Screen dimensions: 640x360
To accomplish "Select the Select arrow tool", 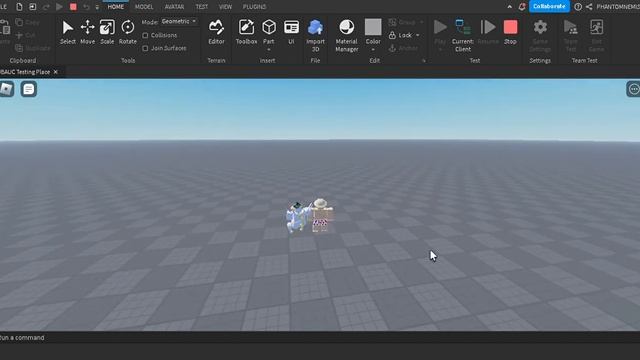I will pyautogui.click(x=67, y=32).
